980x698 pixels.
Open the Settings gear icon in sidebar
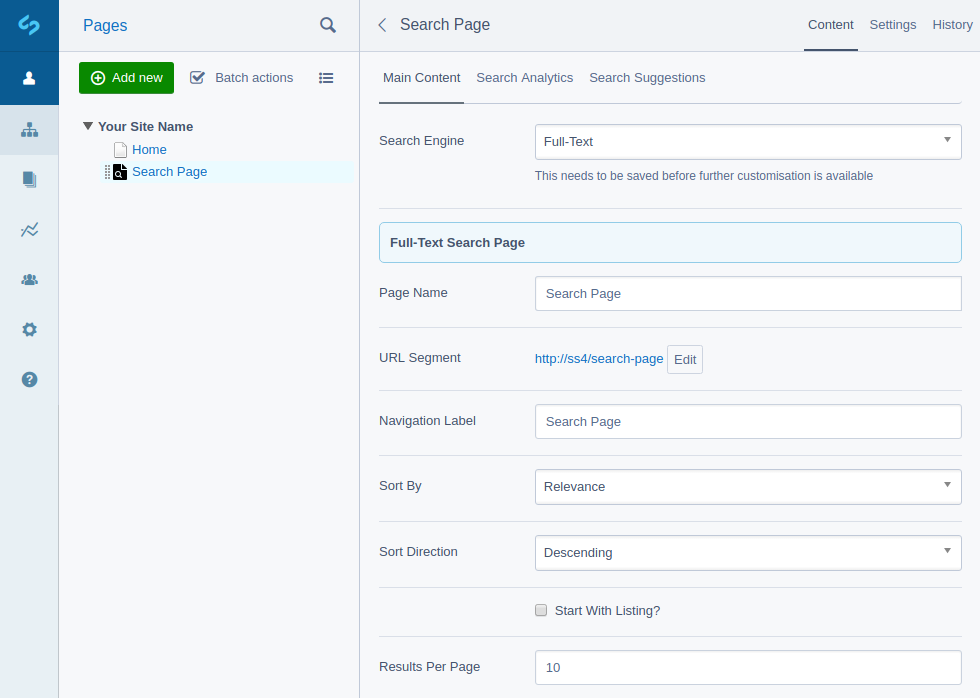coord(29,329)
